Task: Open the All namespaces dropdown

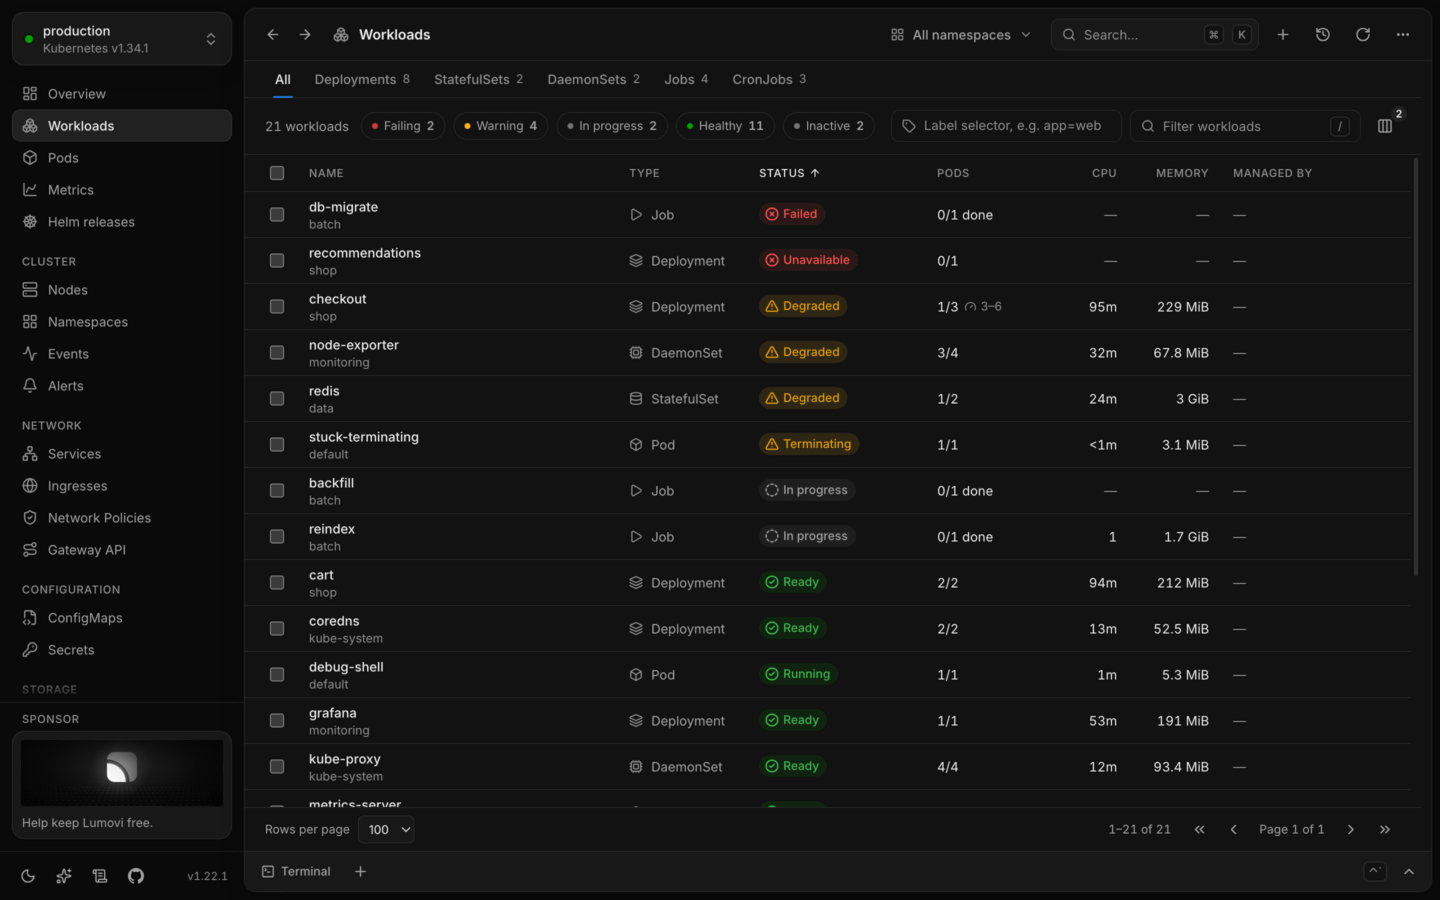Action: [961, 35]
